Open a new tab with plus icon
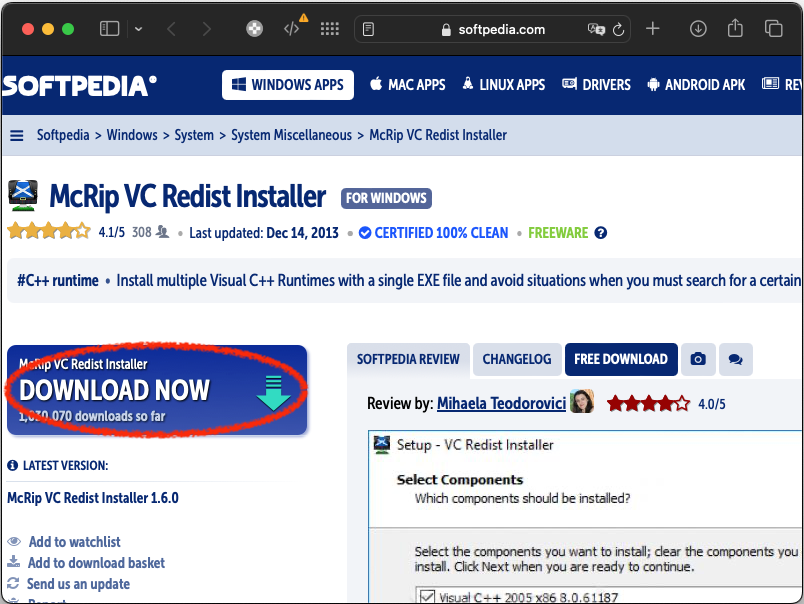Viewport: 804px width, 604px height. pos(652,29)
